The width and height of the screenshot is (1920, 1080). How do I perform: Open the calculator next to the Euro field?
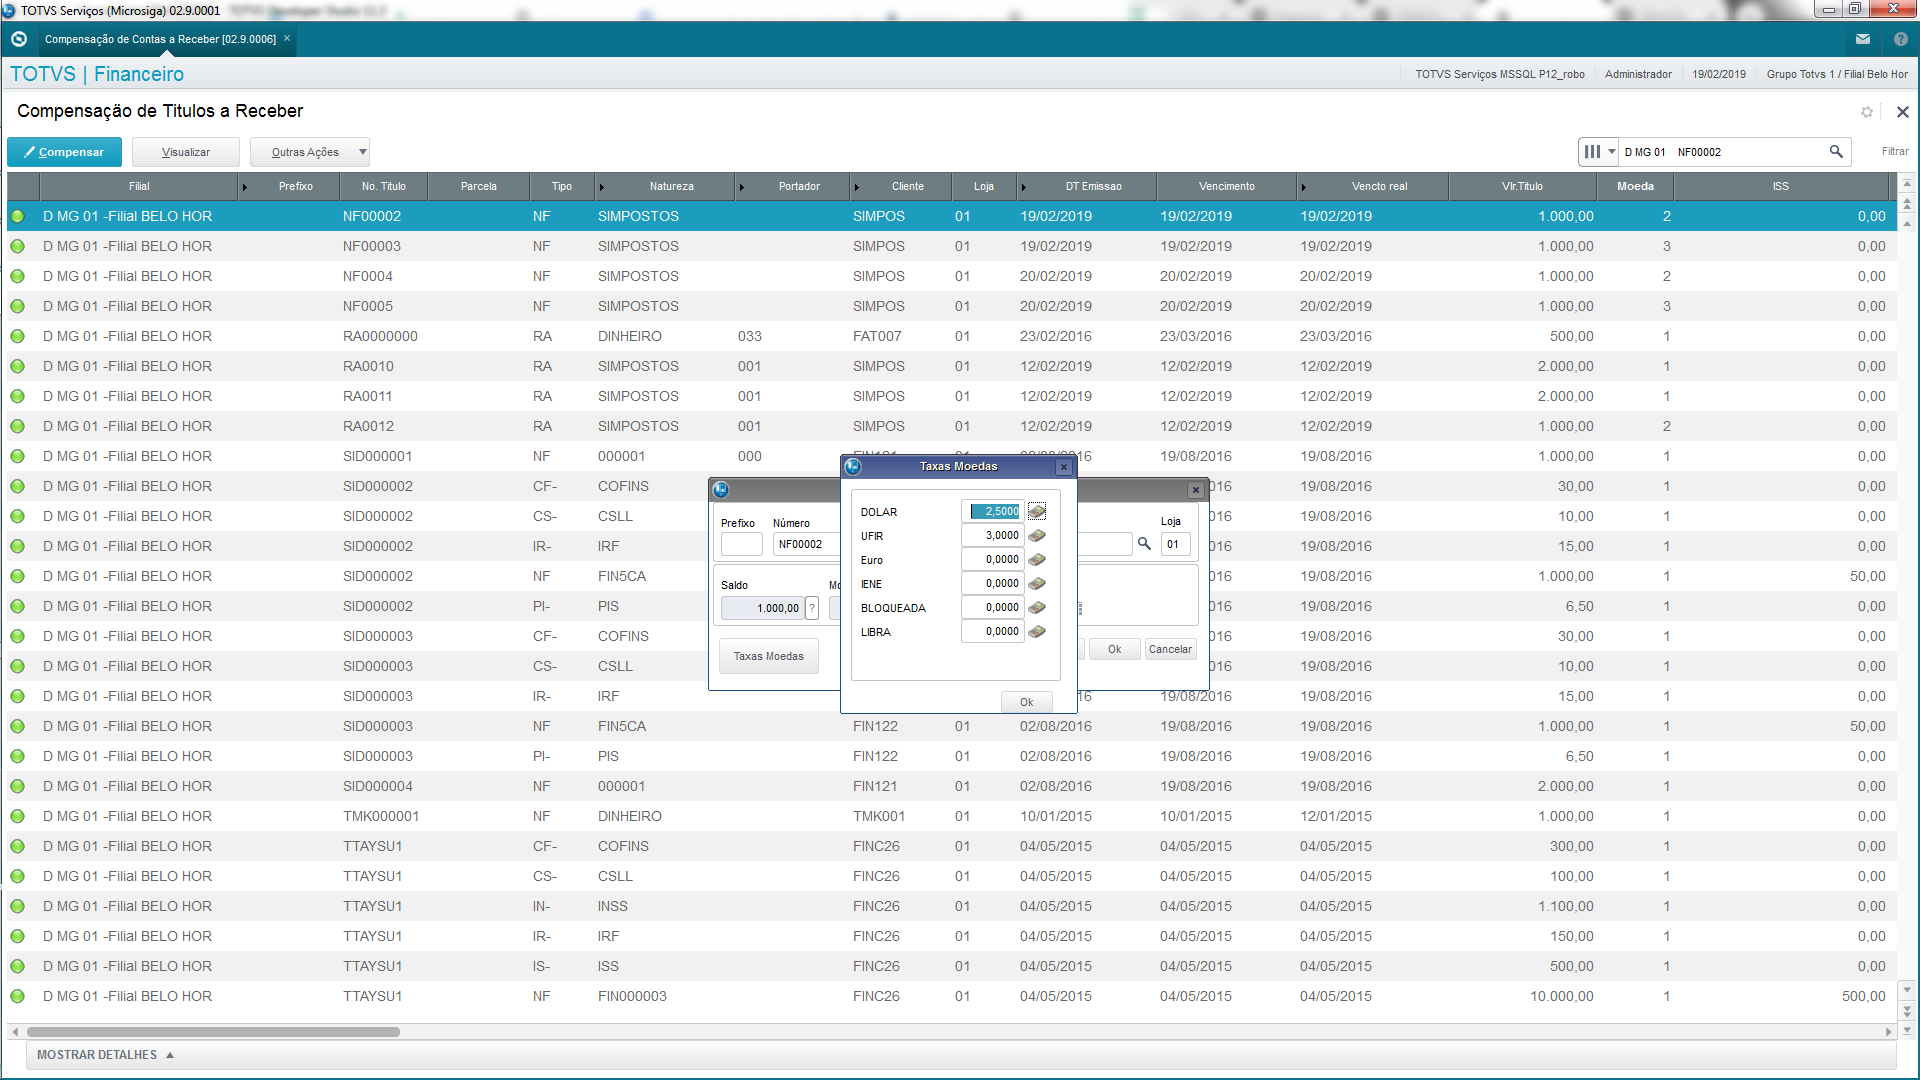1037,560
